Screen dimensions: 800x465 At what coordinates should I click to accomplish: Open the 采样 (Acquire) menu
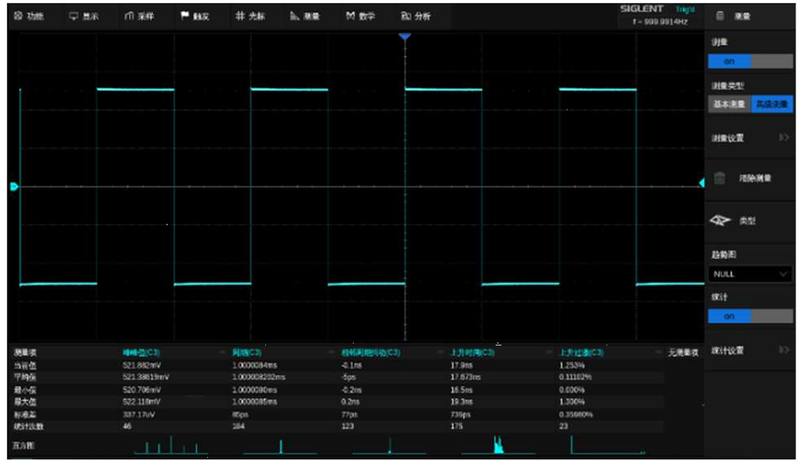click(139, 16)
